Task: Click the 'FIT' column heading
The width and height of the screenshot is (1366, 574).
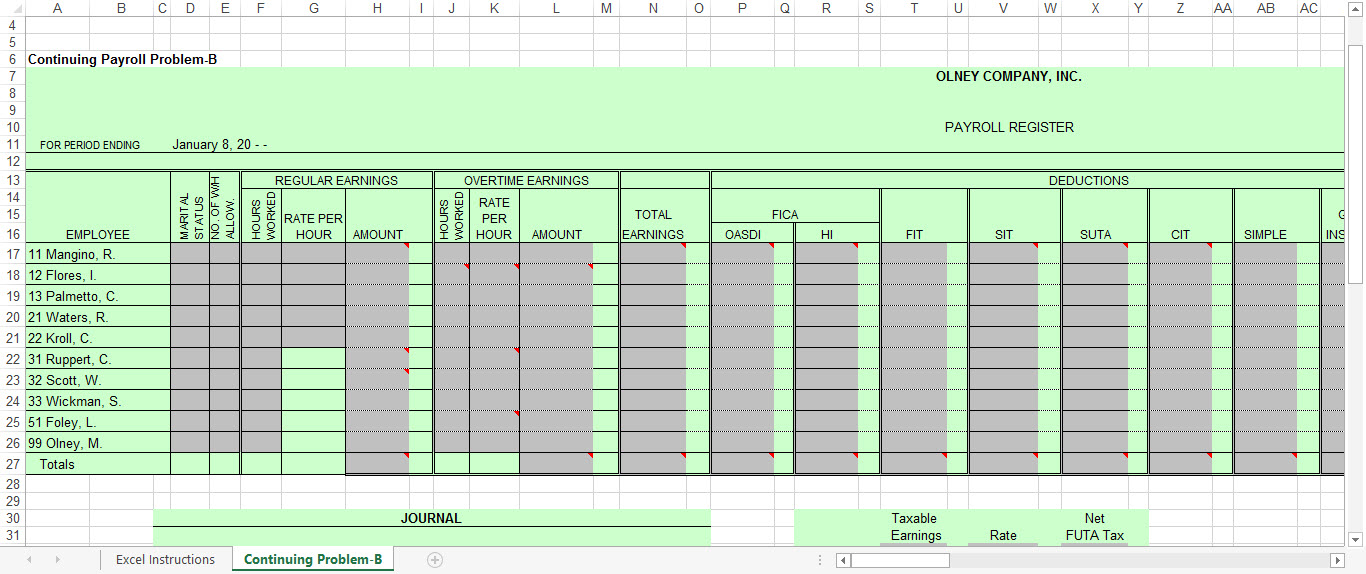Action: [x=914, y=235]
